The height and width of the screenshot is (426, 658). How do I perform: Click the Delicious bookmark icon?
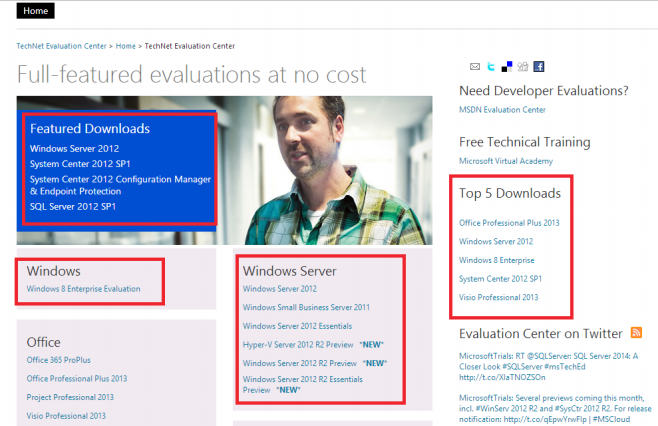point(506,67)
